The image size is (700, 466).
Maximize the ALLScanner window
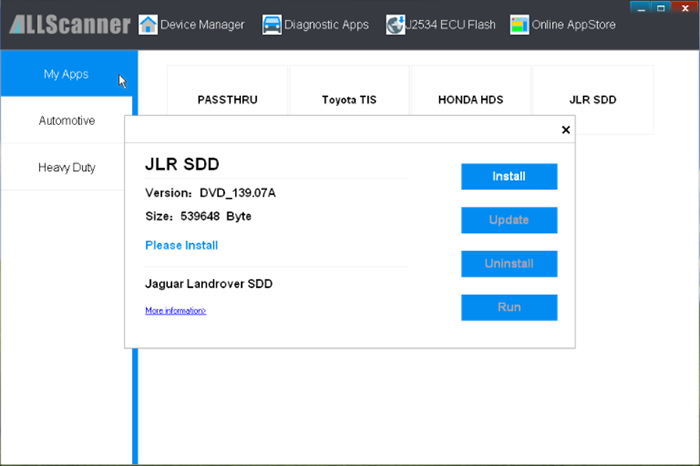[661, 8]
